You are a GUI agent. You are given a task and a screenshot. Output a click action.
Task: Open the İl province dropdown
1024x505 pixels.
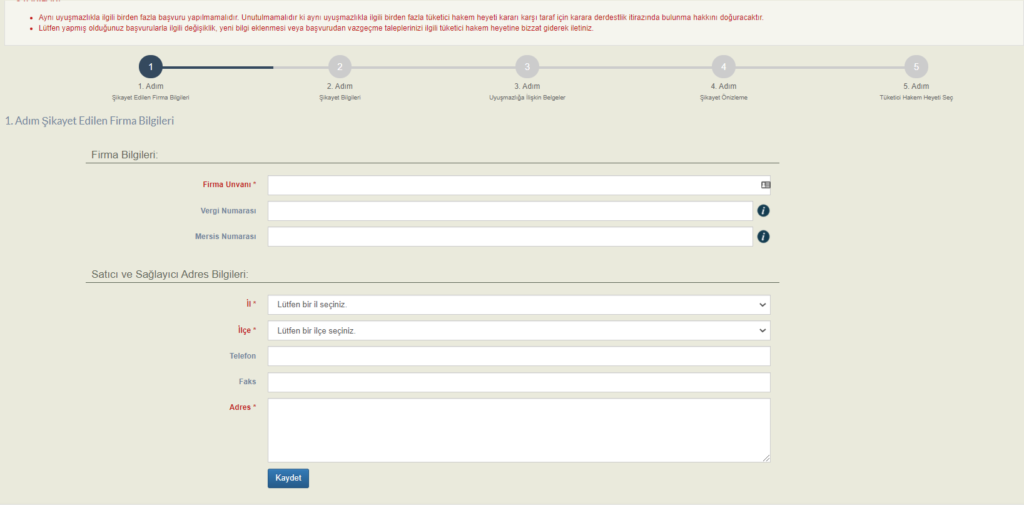click(518, 305)
